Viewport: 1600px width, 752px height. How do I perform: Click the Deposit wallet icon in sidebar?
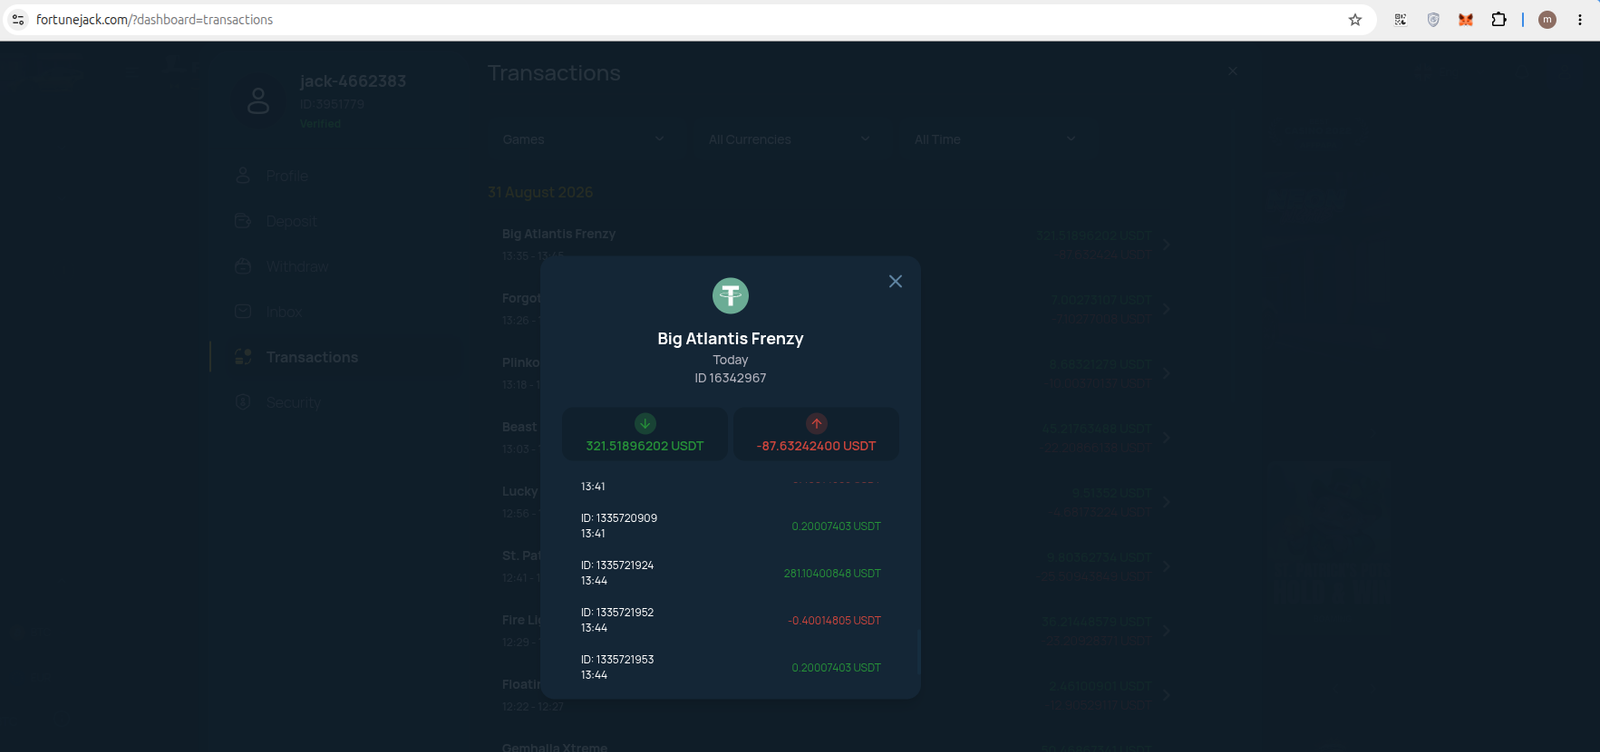point(243,220)
